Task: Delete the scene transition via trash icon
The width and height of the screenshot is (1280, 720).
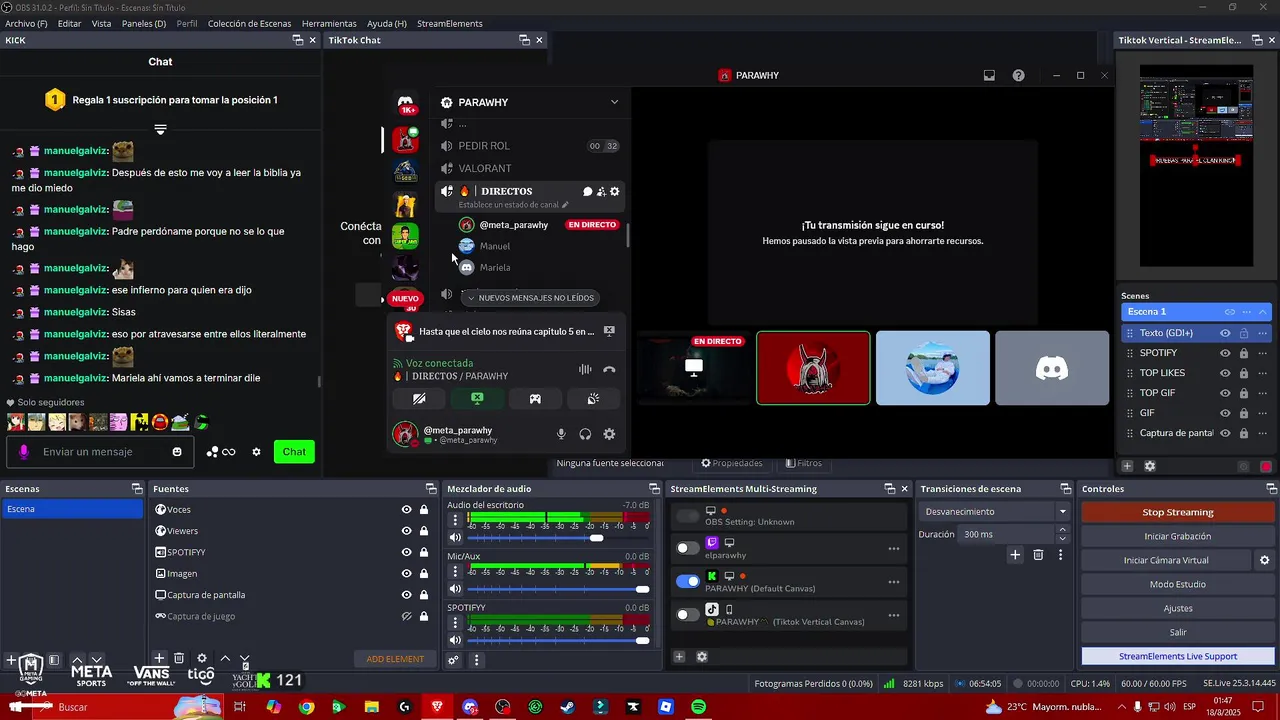Action: click(1038, 555)
